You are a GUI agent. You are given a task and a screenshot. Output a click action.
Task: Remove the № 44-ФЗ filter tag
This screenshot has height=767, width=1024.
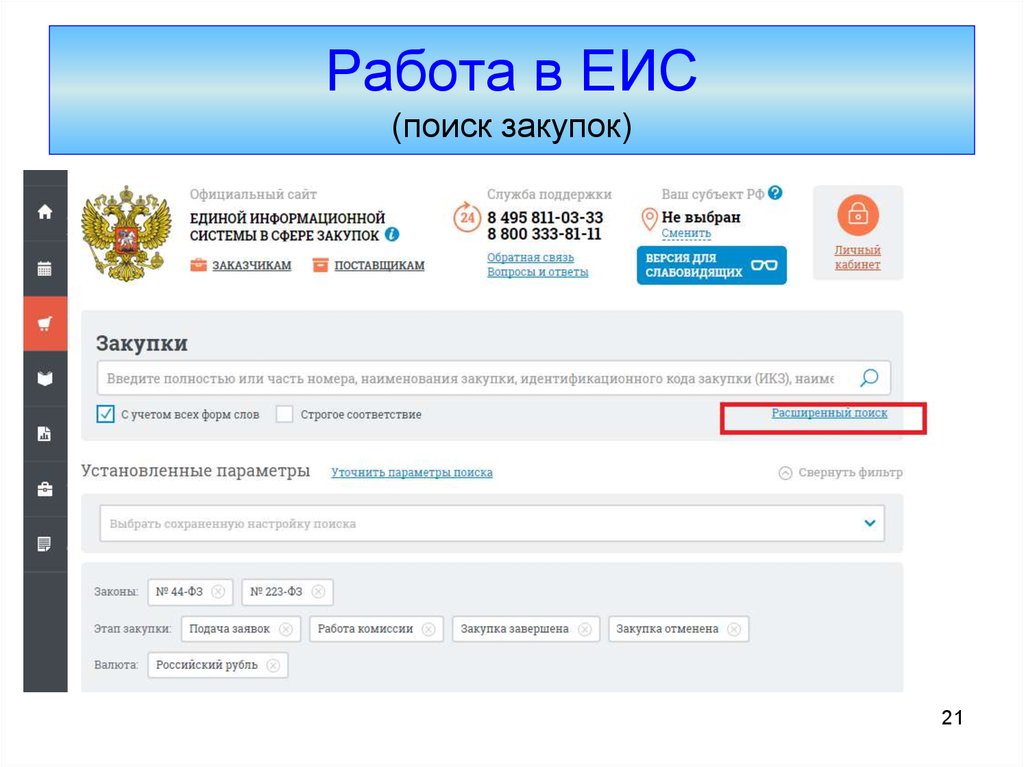tap(218, 591)
